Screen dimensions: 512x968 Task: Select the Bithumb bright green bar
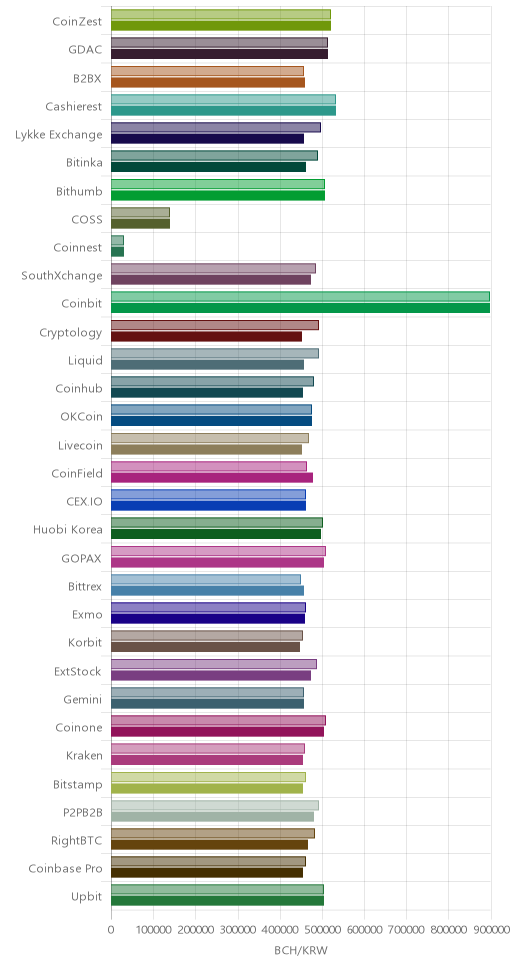pyautogui.click(x=218, y=195)
